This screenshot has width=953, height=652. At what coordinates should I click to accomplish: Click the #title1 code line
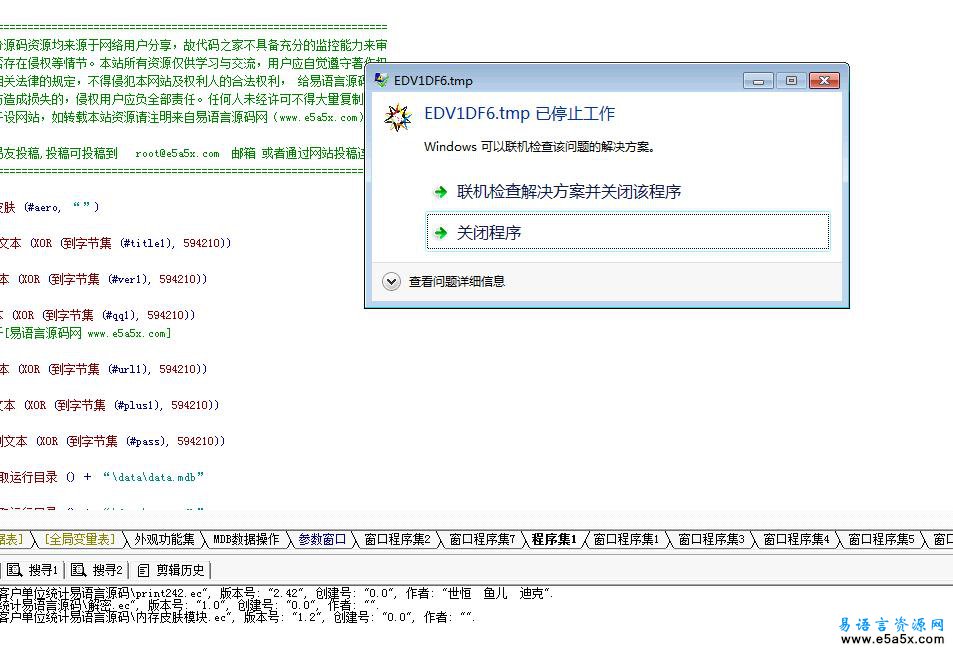(x=115, y=243)
